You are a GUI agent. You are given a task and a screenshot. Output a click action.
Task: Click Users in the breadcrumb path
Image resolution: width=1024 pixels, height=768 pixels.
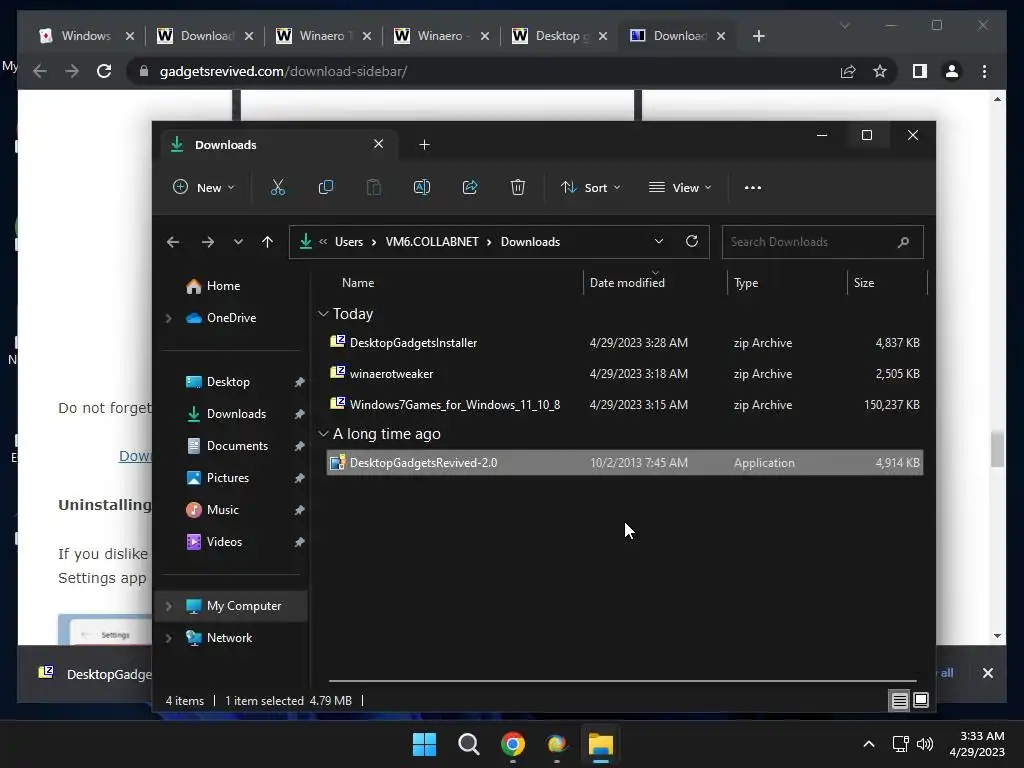(x=349, y=242)
